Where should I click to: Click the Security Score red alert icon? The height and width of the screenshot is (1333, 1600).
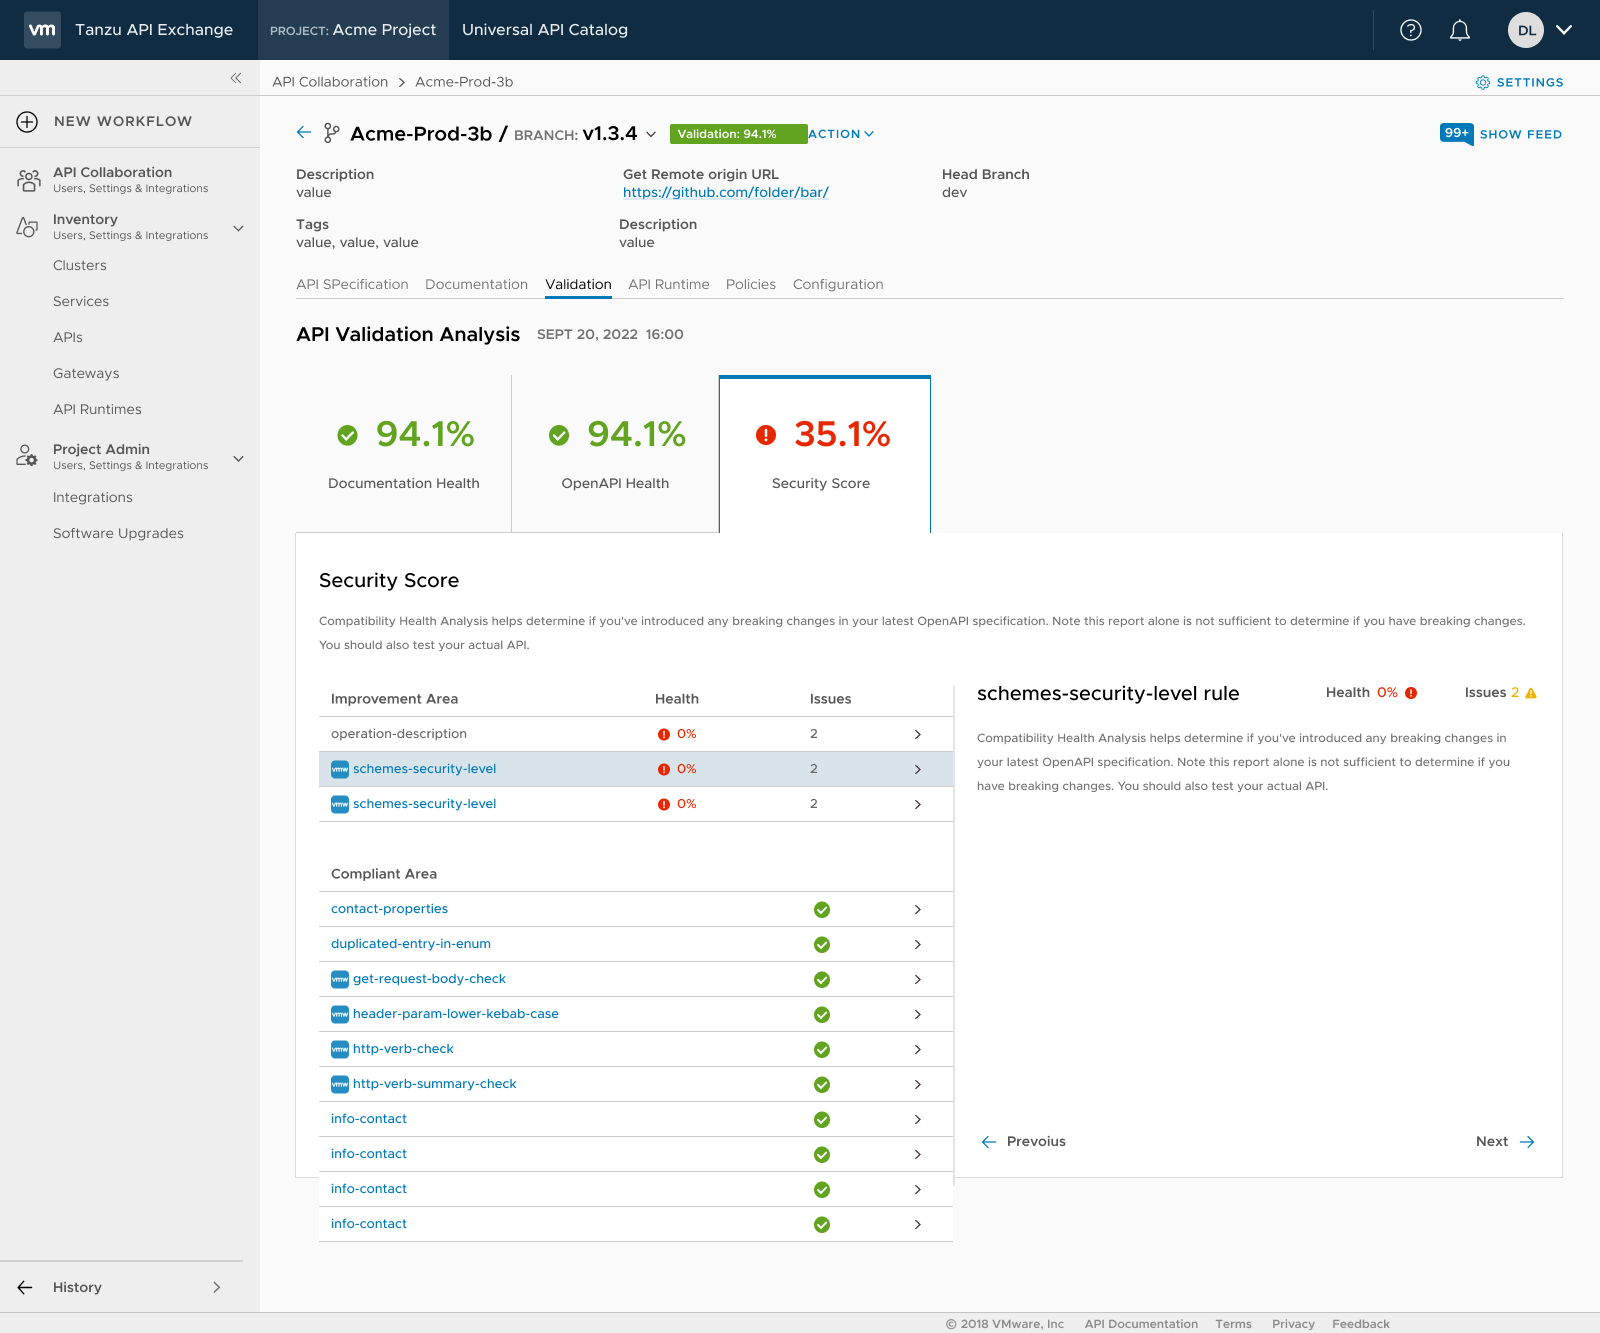pos(766,435)
